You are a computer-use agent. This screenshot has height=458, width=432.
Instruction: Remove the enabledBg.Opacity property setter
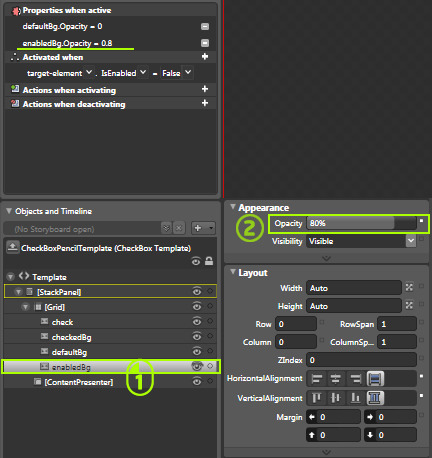point(205,43)
